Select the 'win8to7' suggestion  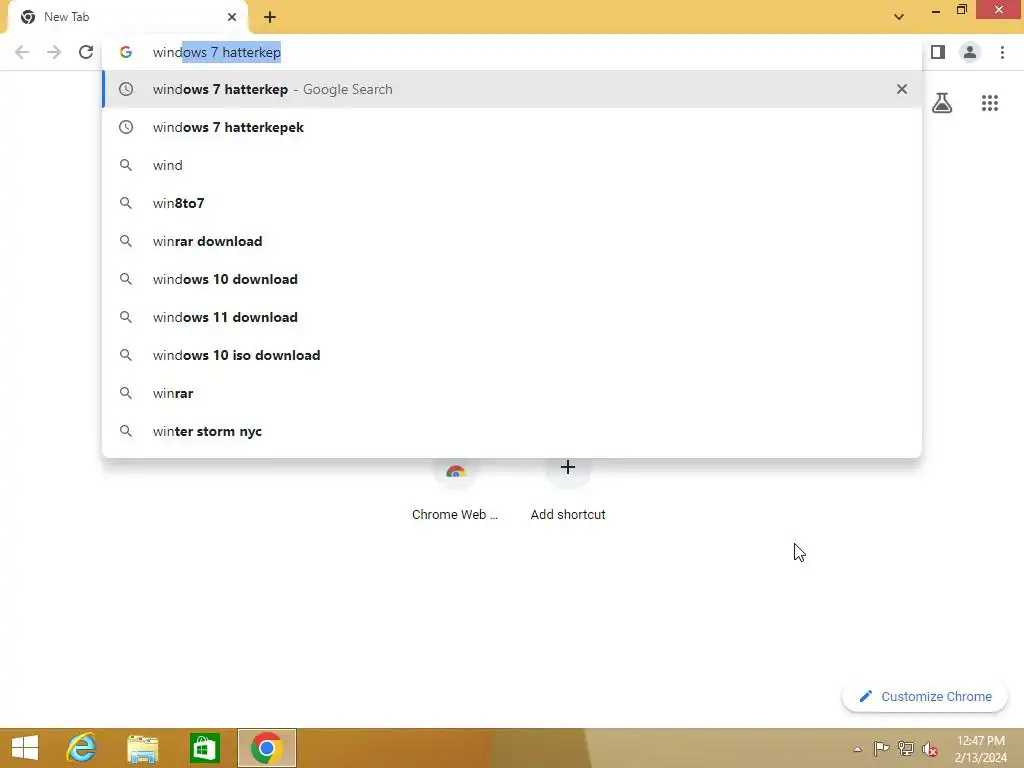pos(512,203)
